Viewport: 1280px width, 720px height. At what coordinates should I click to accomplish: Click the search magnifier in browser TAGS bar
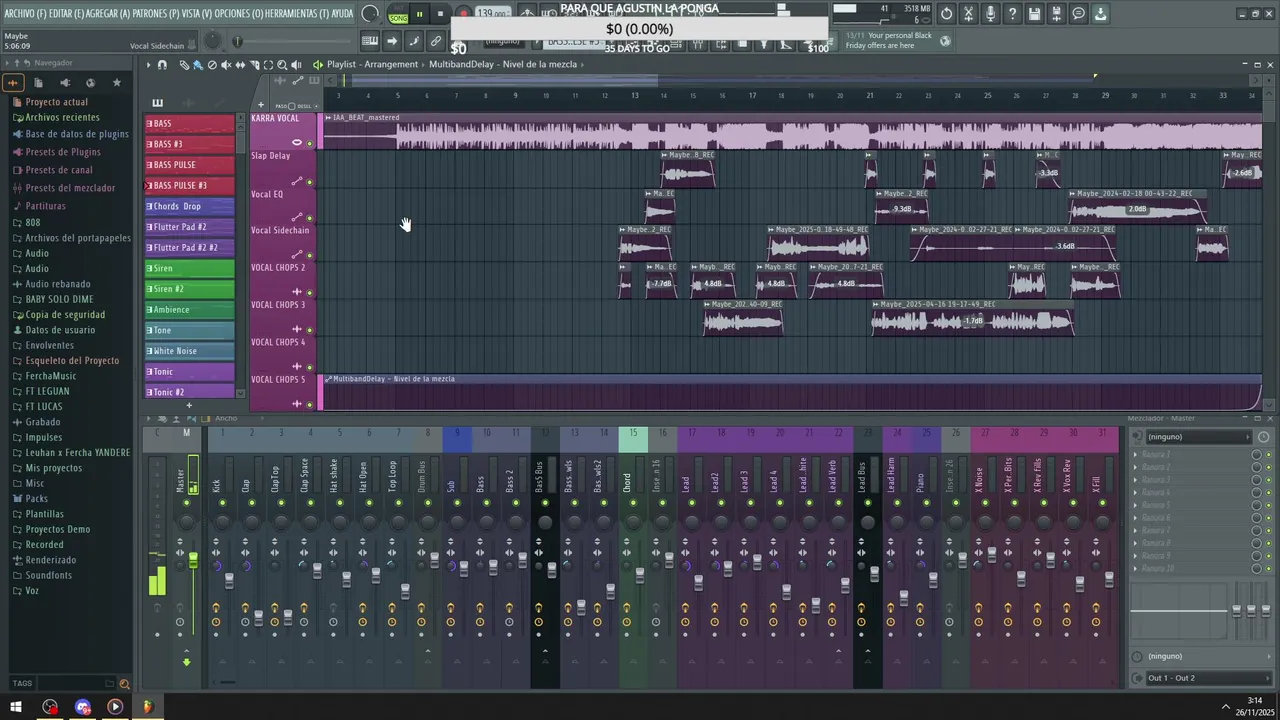click(124, 684)
